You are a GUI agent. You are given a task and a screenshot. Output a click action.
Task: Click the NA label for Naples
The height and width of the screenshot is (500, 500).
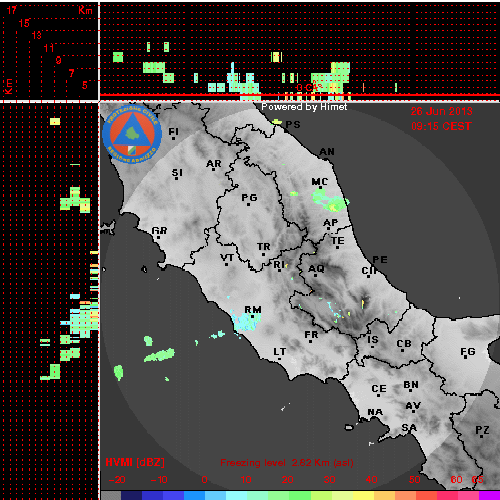click(x=375, y=412)
